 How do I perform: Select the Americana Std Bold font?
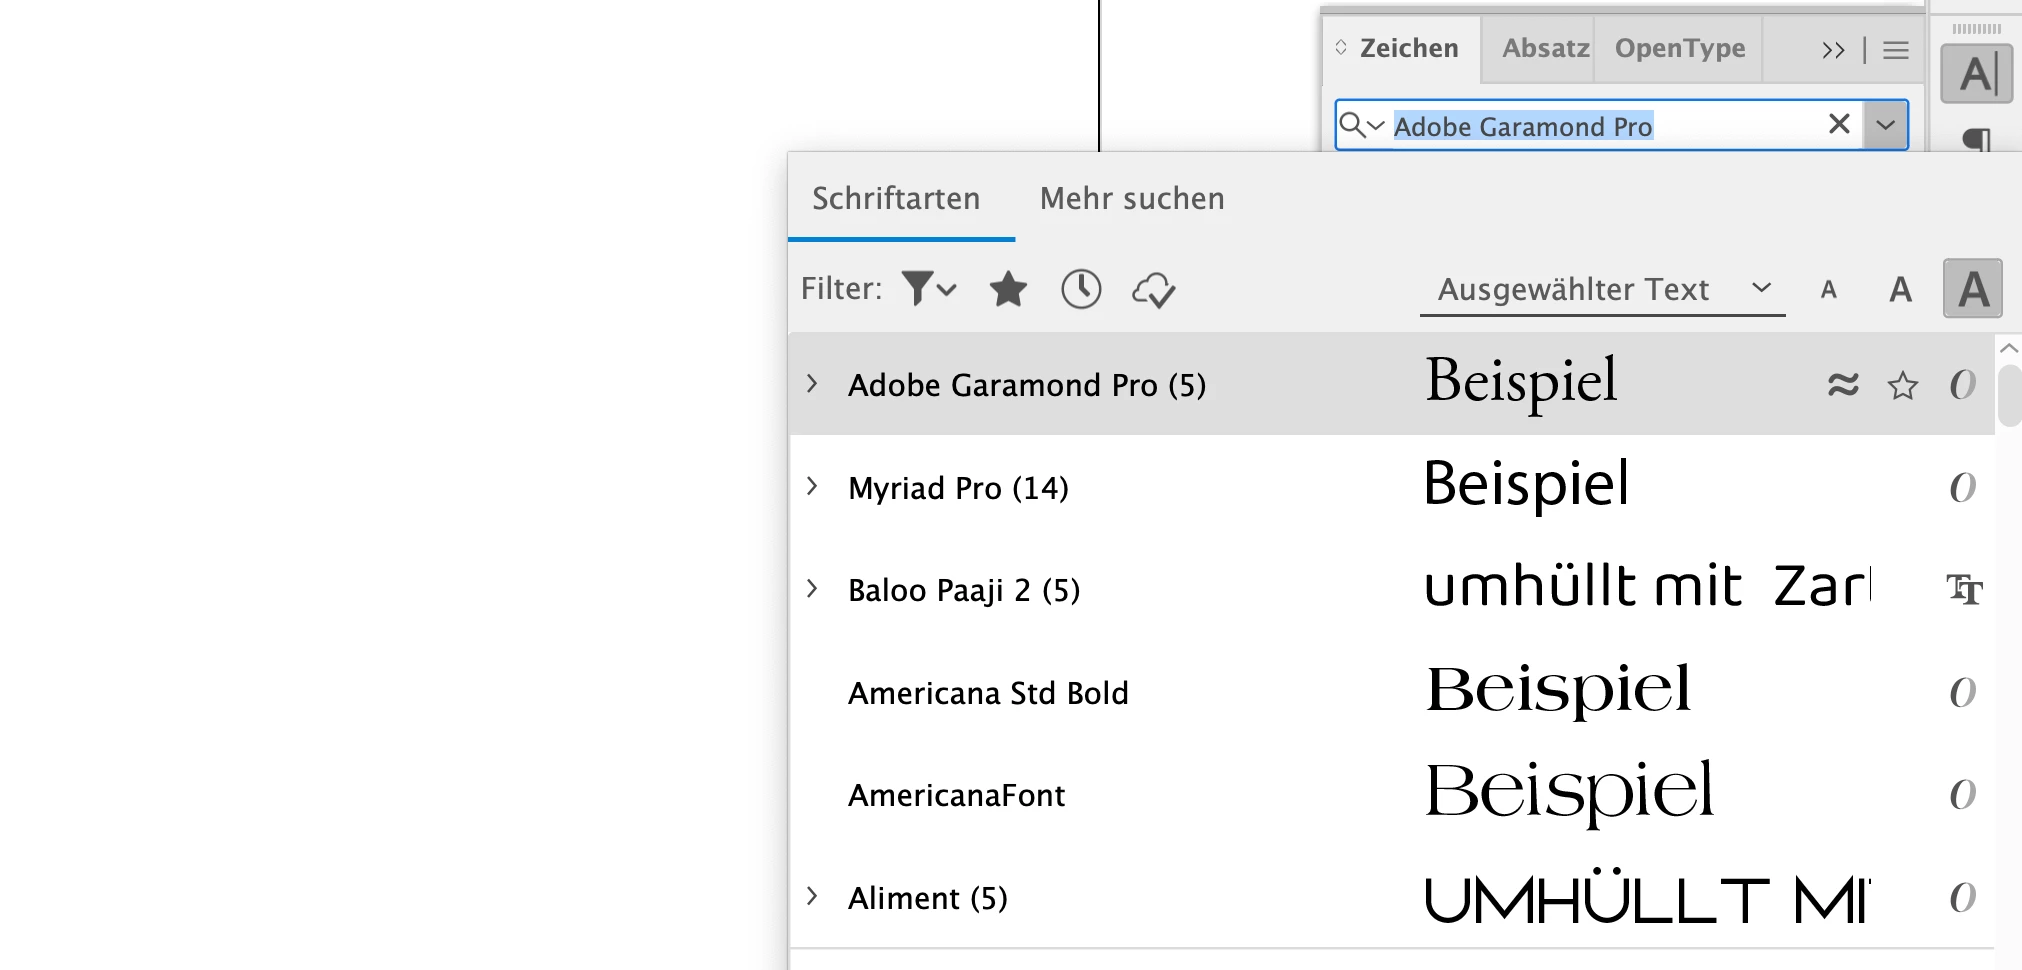pyautogui.click(x=988, y=693)
